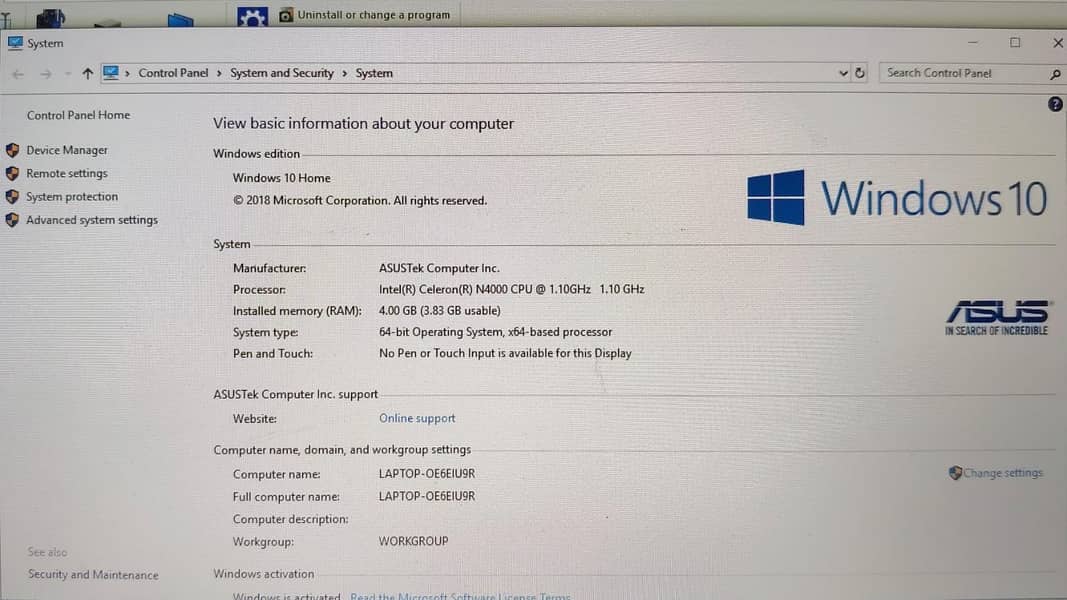Open Device Manager from the sidebar

click(x=67, y=150)
